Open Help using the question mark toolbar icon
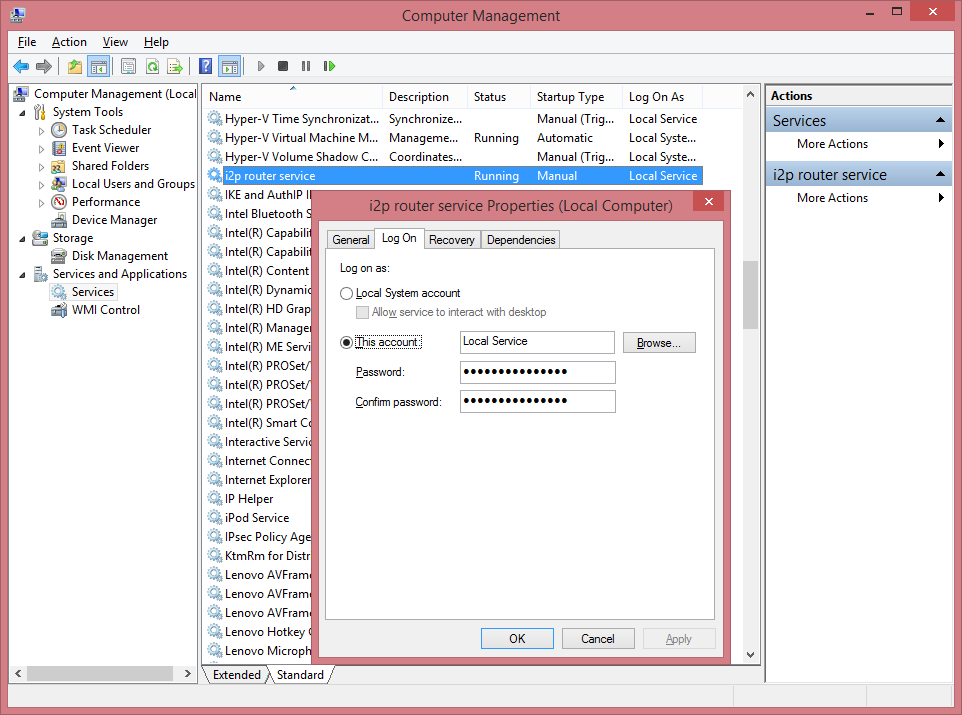Viewport: 962px width, 715px height. coord(206,66)
